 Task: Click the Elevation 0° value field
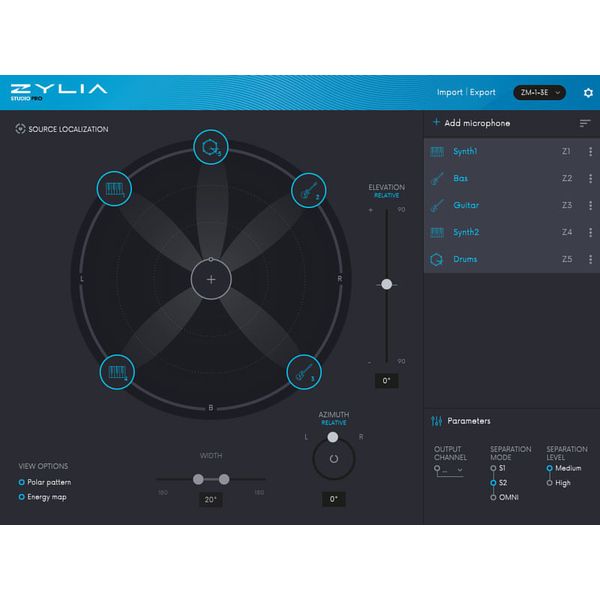point(386,381)
